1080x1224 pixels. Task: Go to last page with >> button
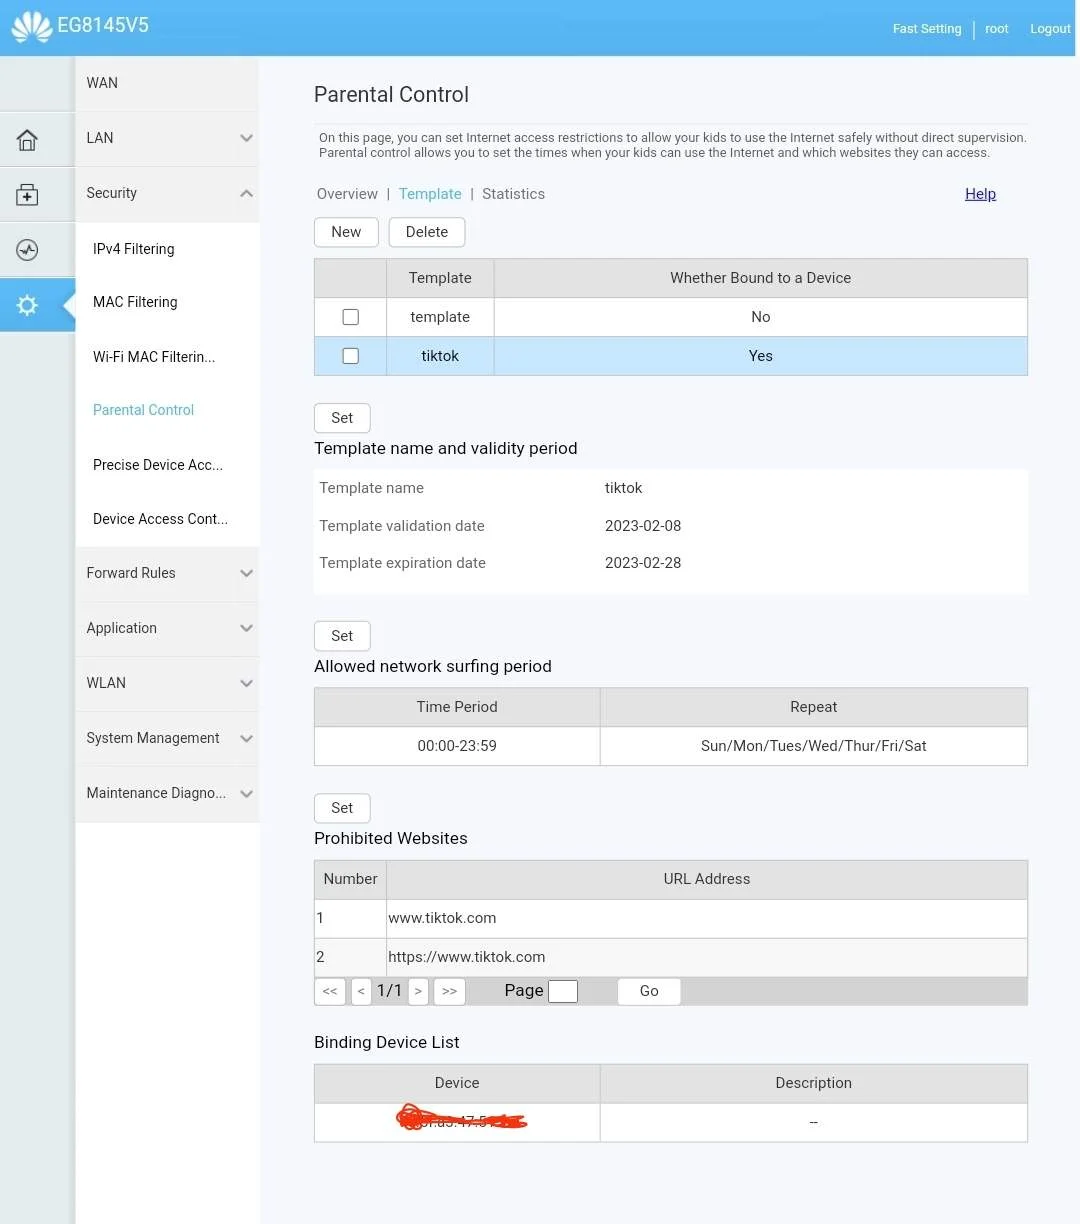(449, 991)
